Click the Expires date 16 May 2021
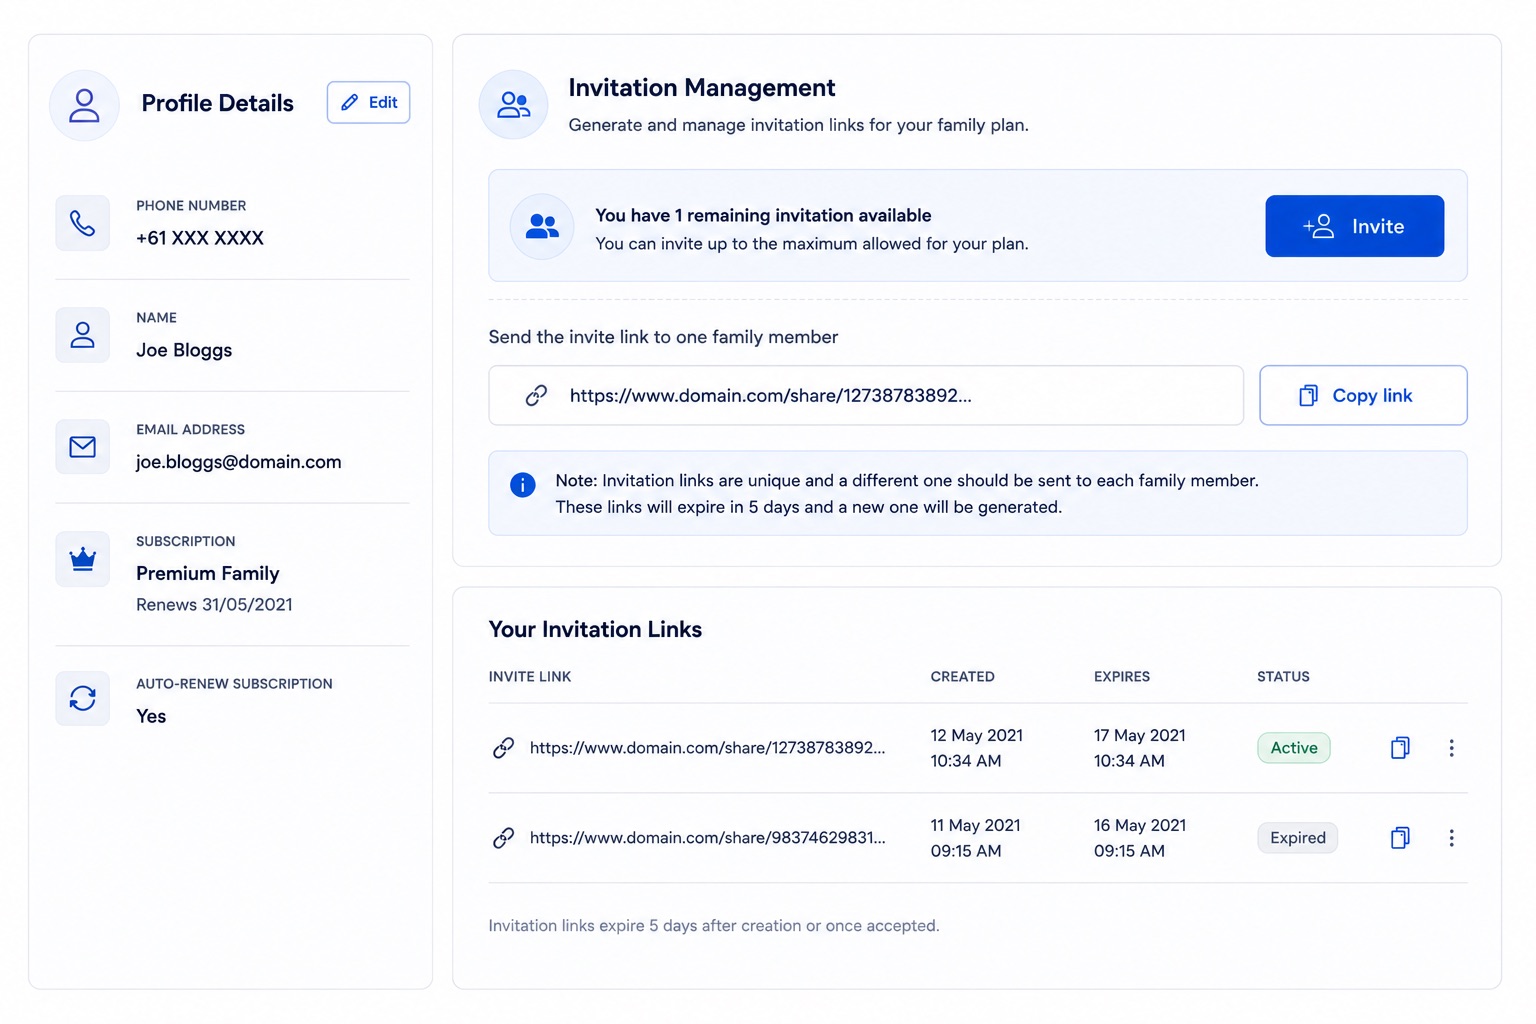This screenshot has width=1536, height=1024. point(1140,826)
